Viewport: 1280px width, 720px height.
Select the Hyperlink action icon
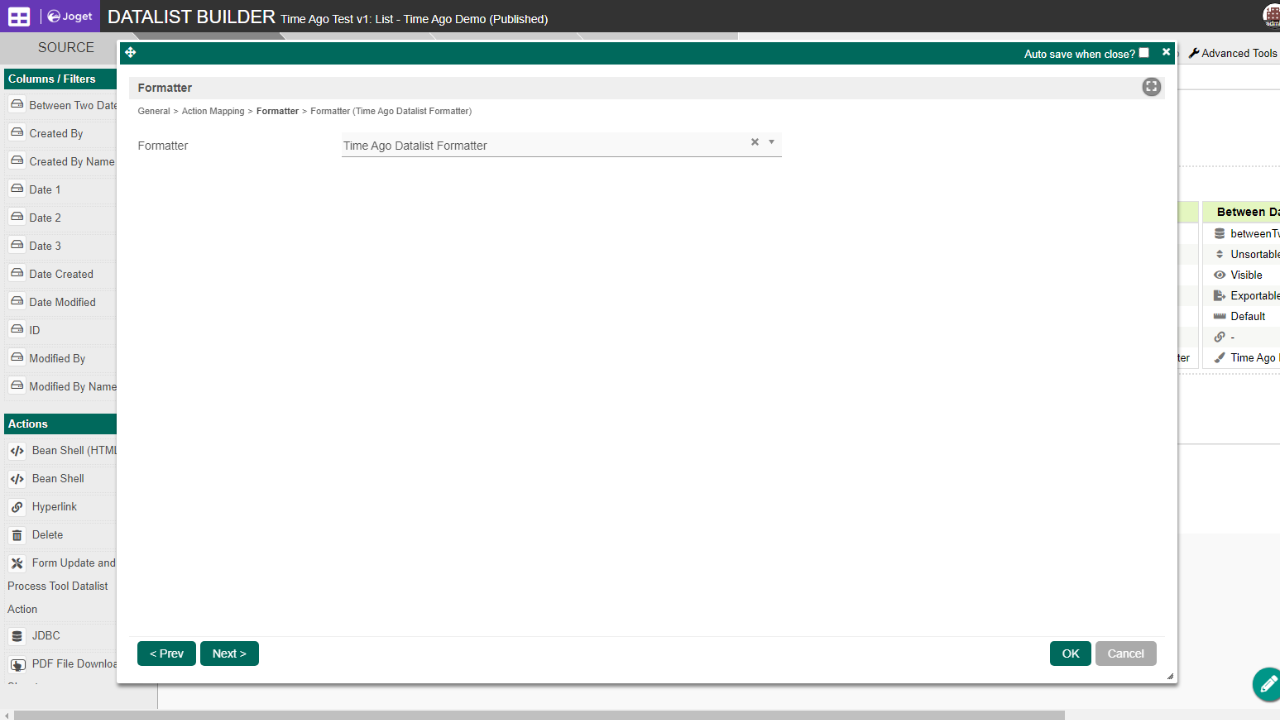pos(17,507)
